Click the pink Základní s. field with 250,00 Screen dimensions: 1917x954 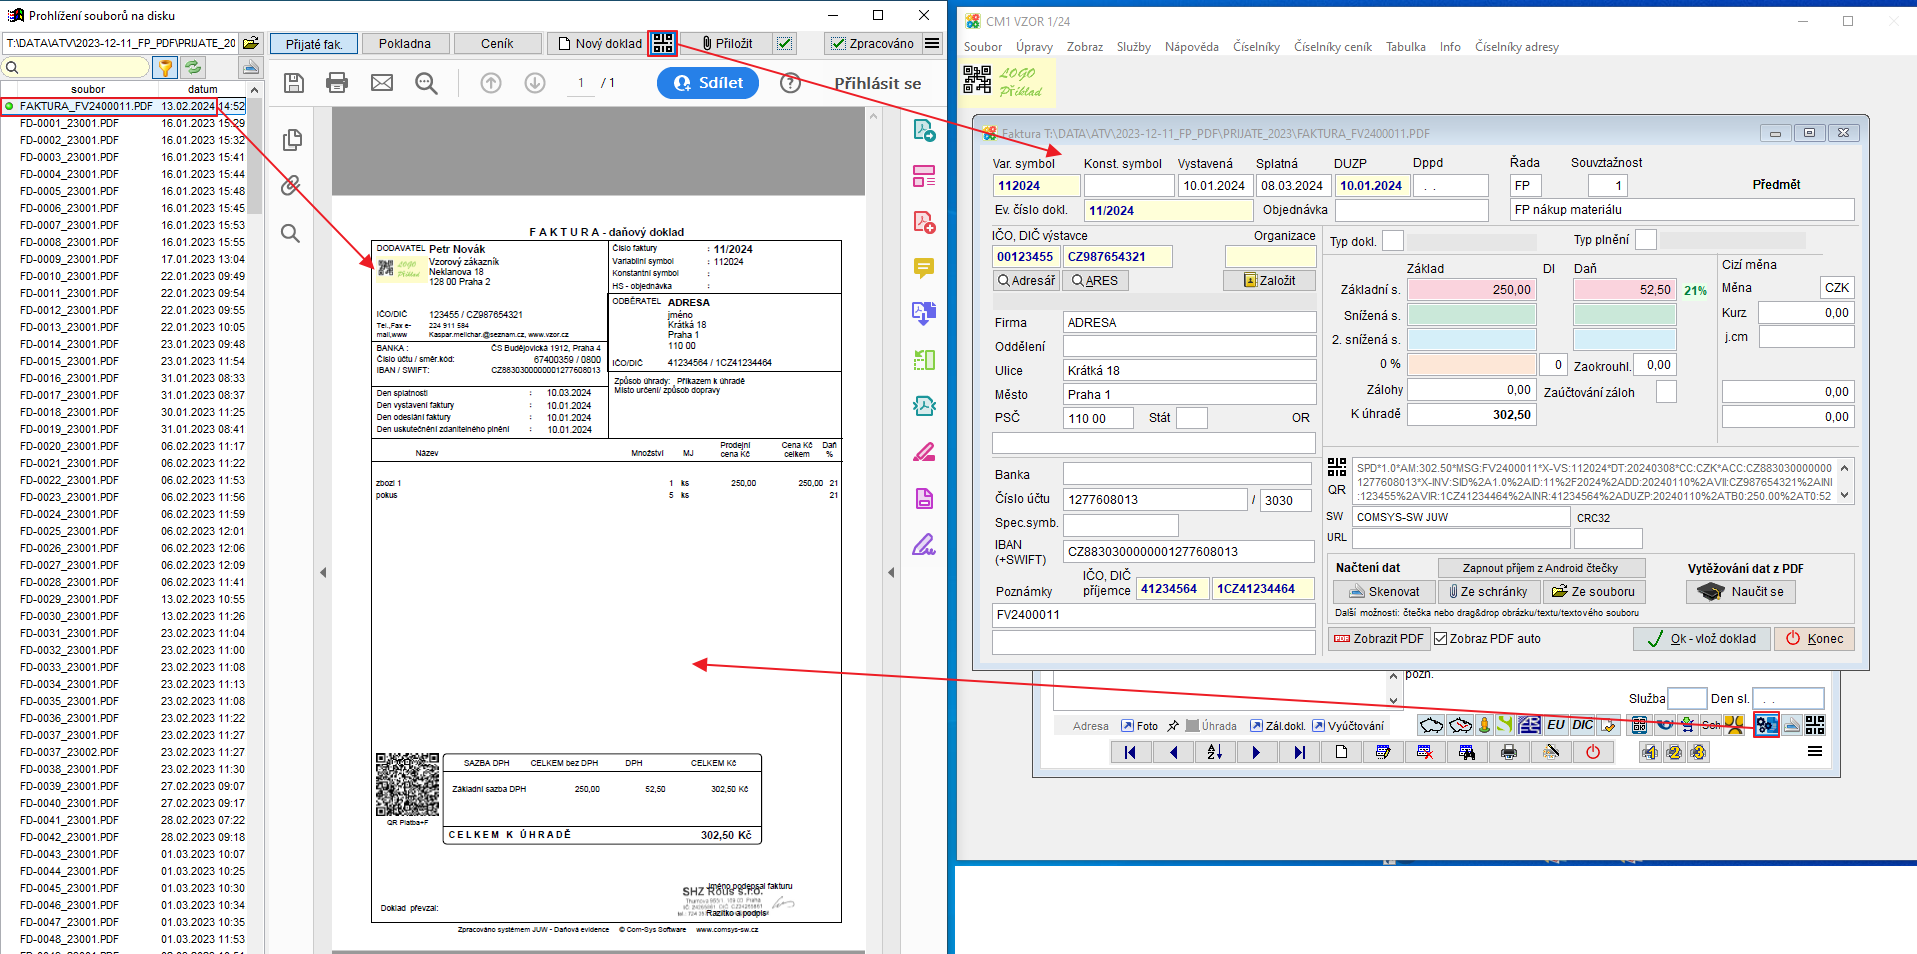[1471, 289]
